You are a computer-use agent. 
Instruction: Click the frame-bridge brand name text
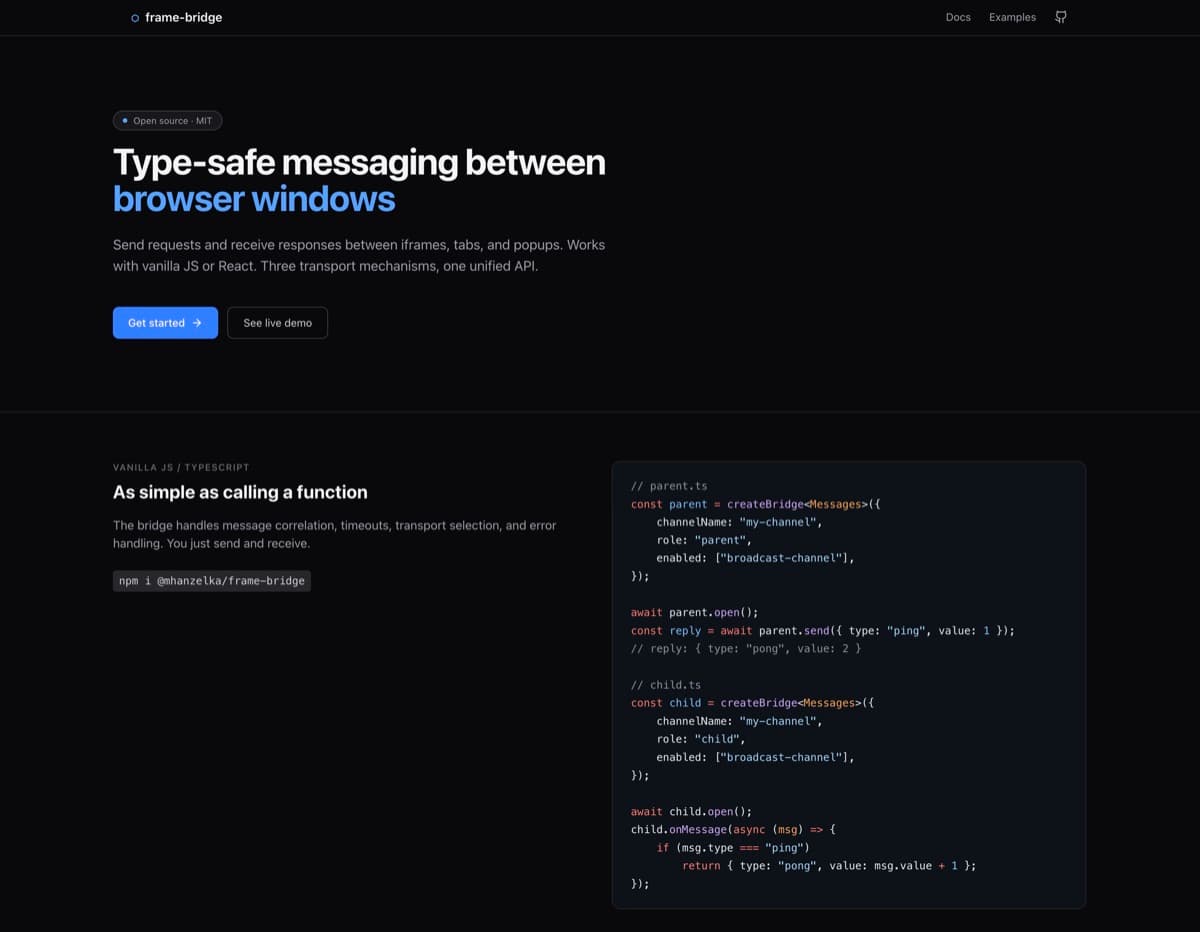[183, 17]
